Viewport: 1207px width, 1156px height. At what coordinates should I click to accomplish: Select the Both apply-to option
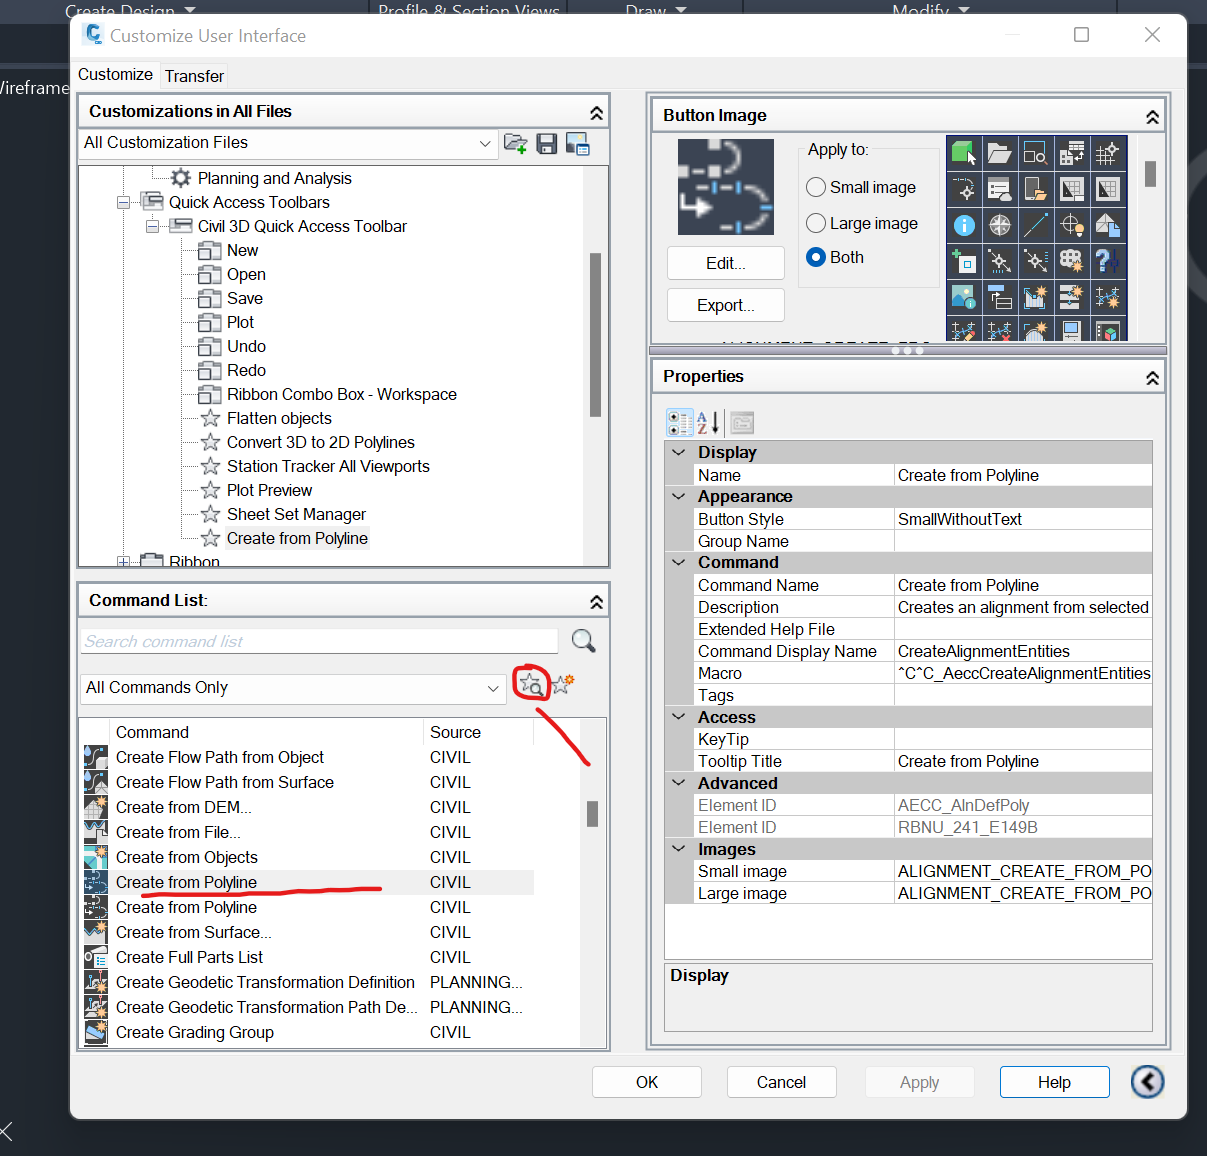pyautogui.click(x=815, y=257)
